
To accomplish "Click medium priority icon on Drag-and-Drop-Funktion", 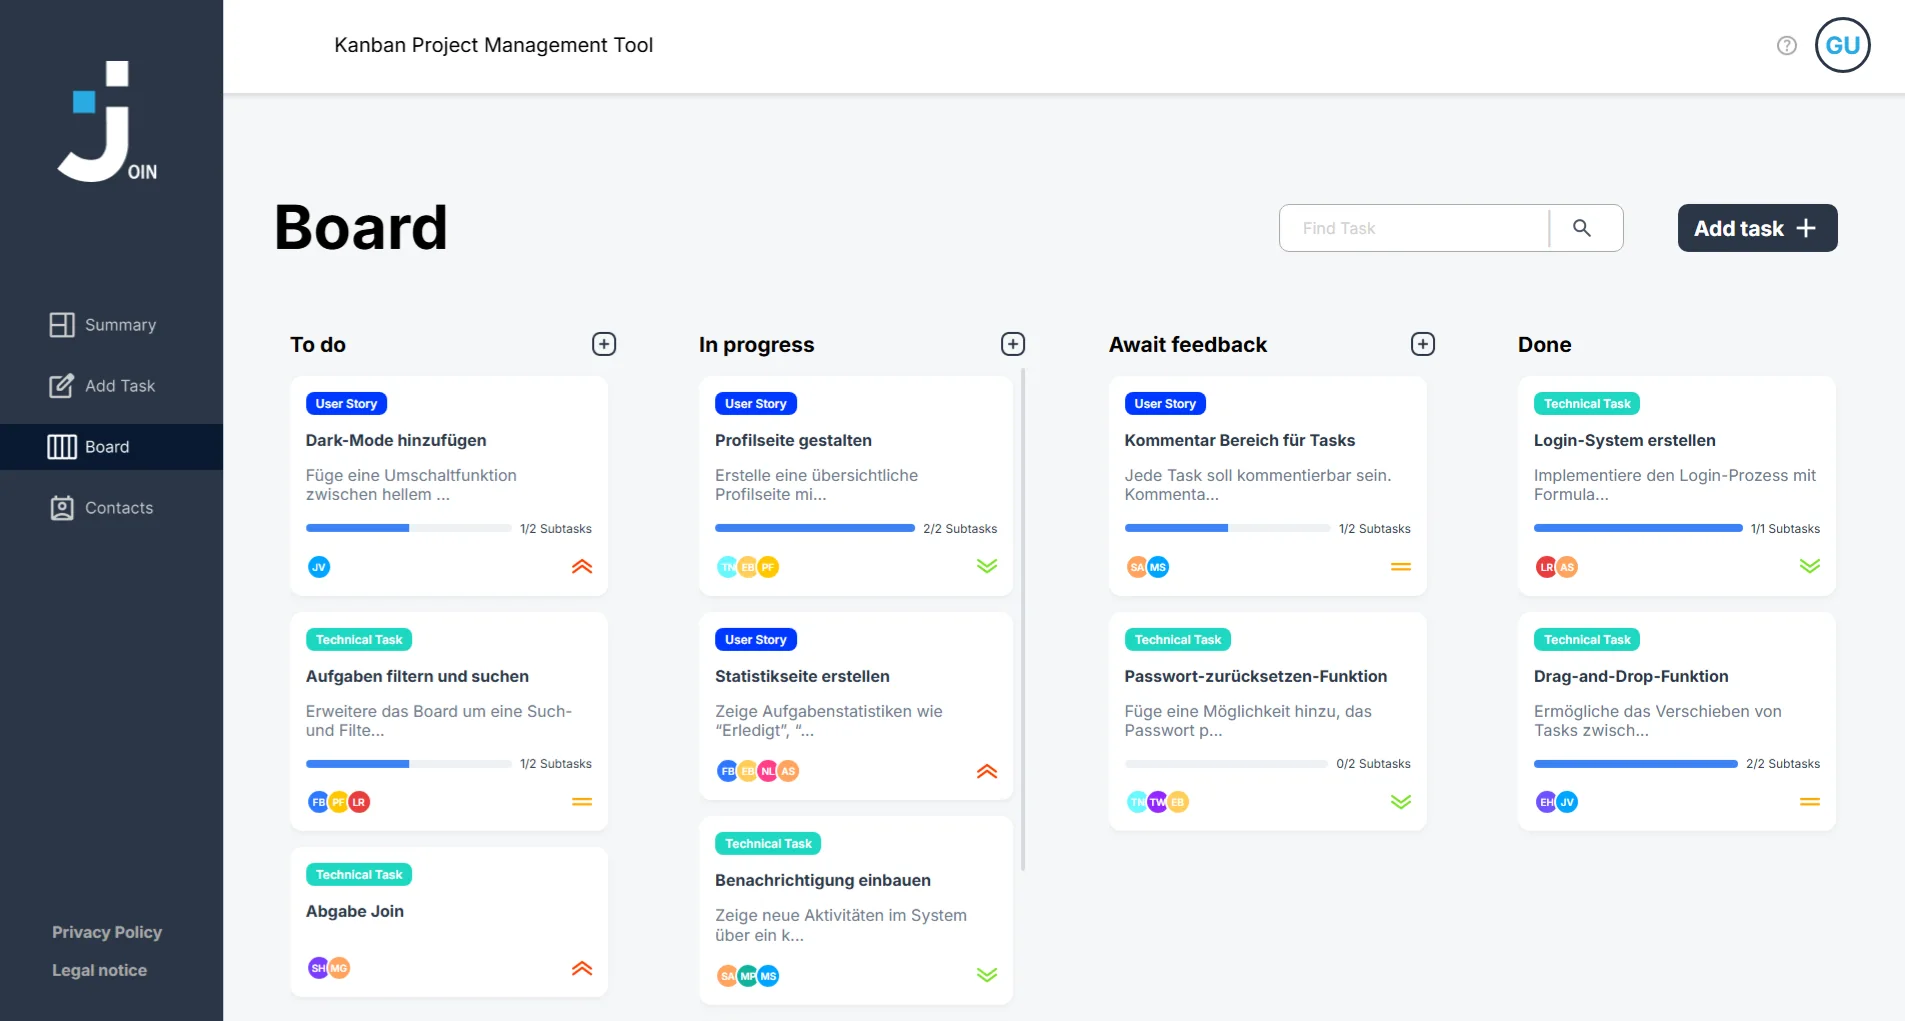I will [1810, 802].
